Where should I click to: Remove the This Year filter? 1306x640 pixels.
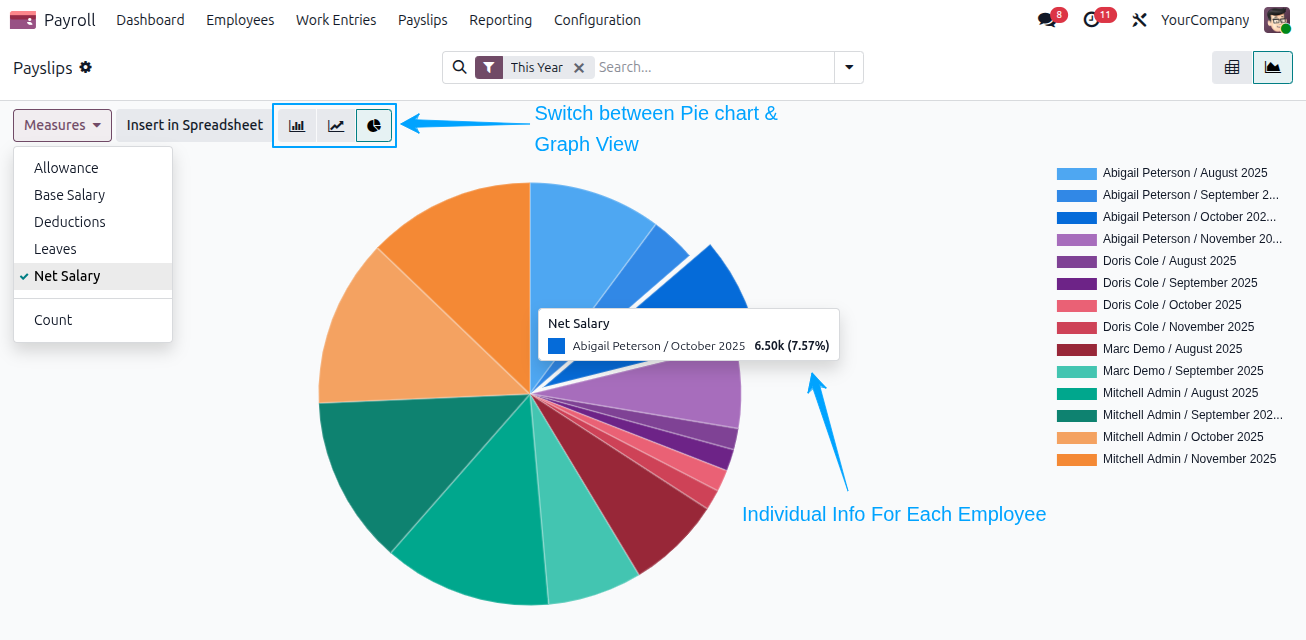tap(578, 68)
